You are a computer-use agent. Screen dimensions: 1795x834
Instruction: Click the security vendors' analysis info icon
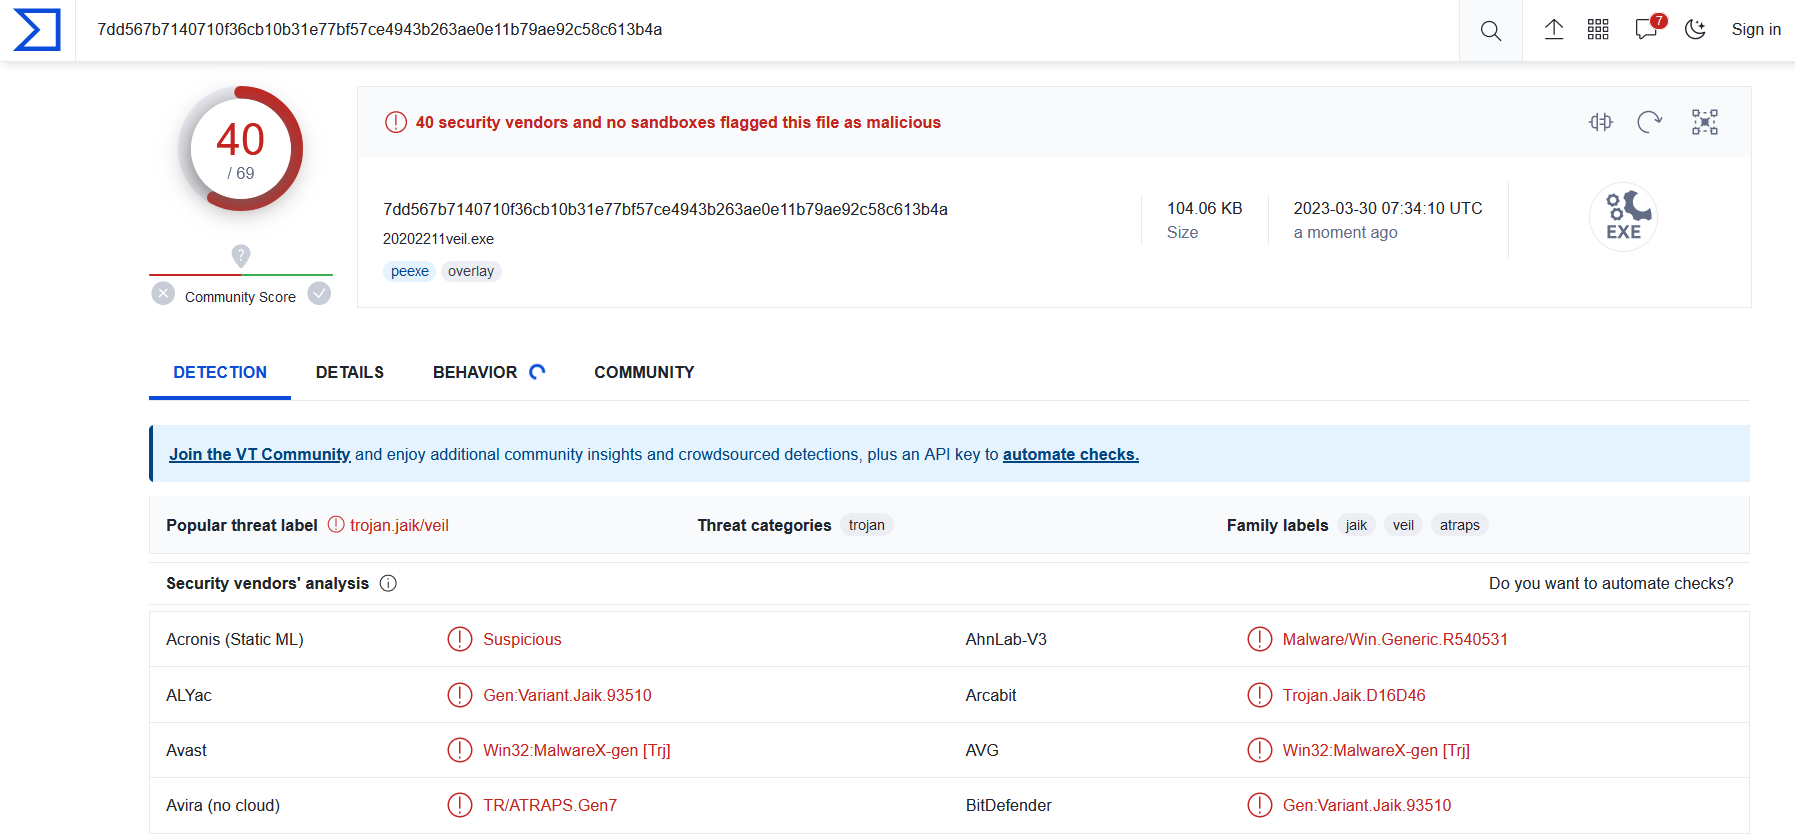388,583
